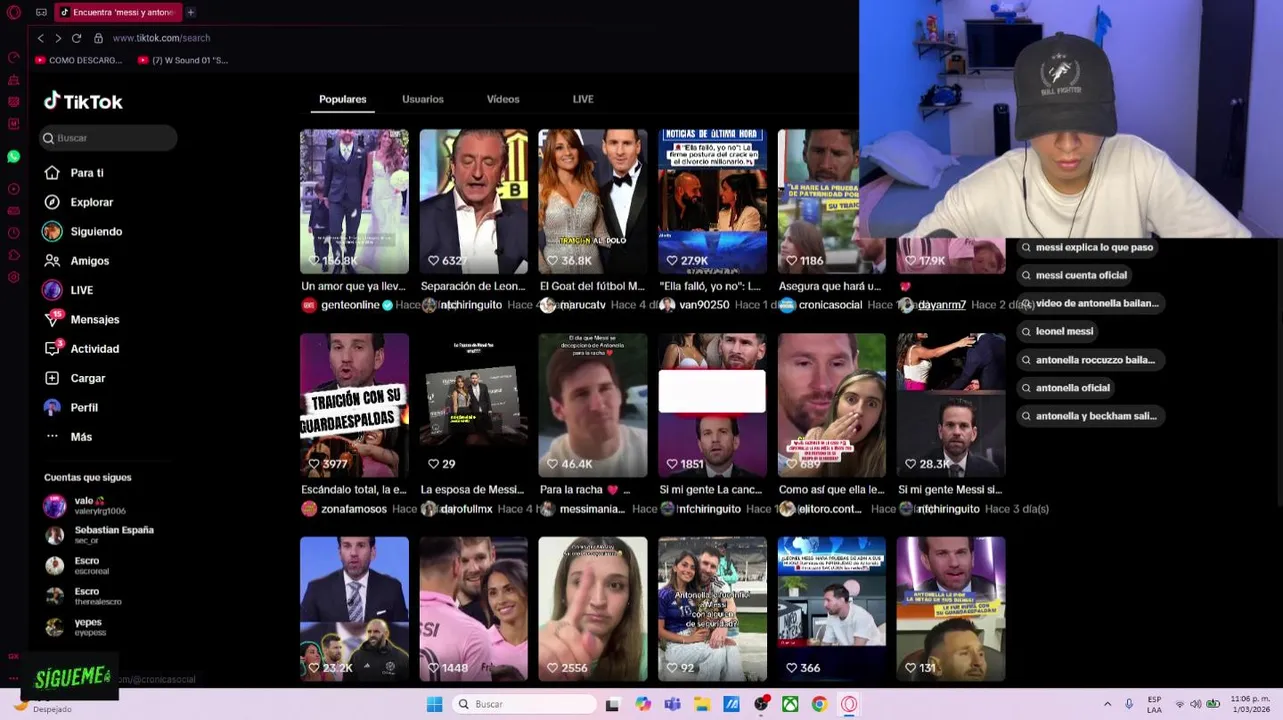Open the Explorar compass icon

[52, 202]
